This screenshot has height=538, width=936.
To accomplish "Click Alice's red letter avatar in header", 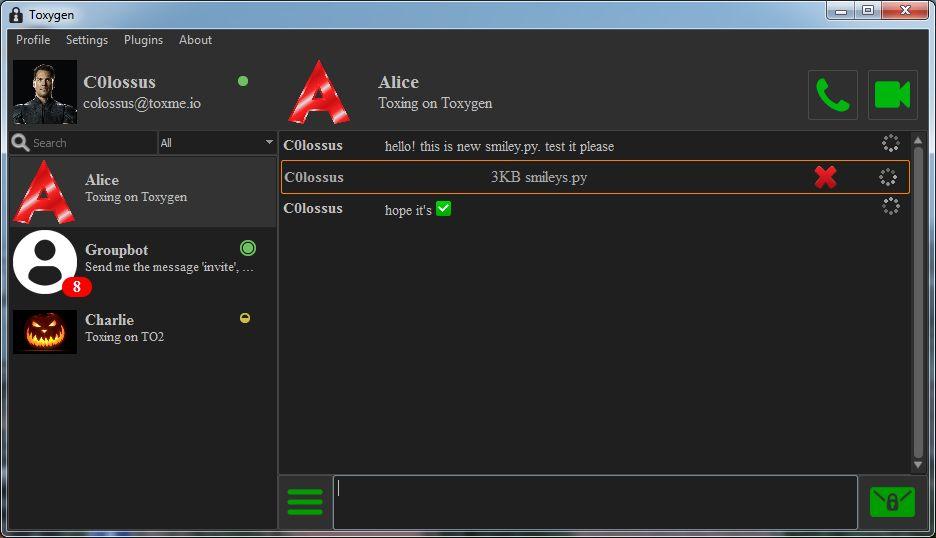I will [320, 93].
